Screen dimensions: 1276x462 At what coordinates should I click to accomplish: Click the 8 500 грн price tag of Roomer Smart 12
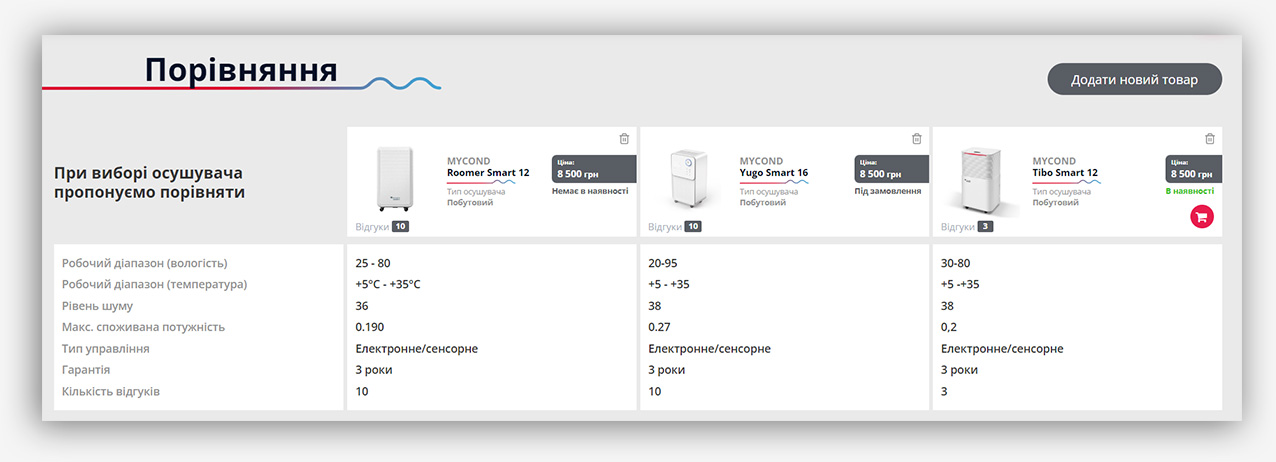coord(594,169)
